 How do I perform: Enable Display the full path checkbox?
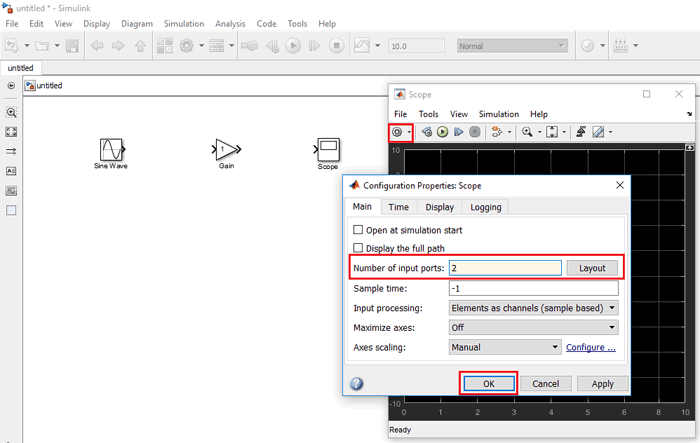[358, 247]
